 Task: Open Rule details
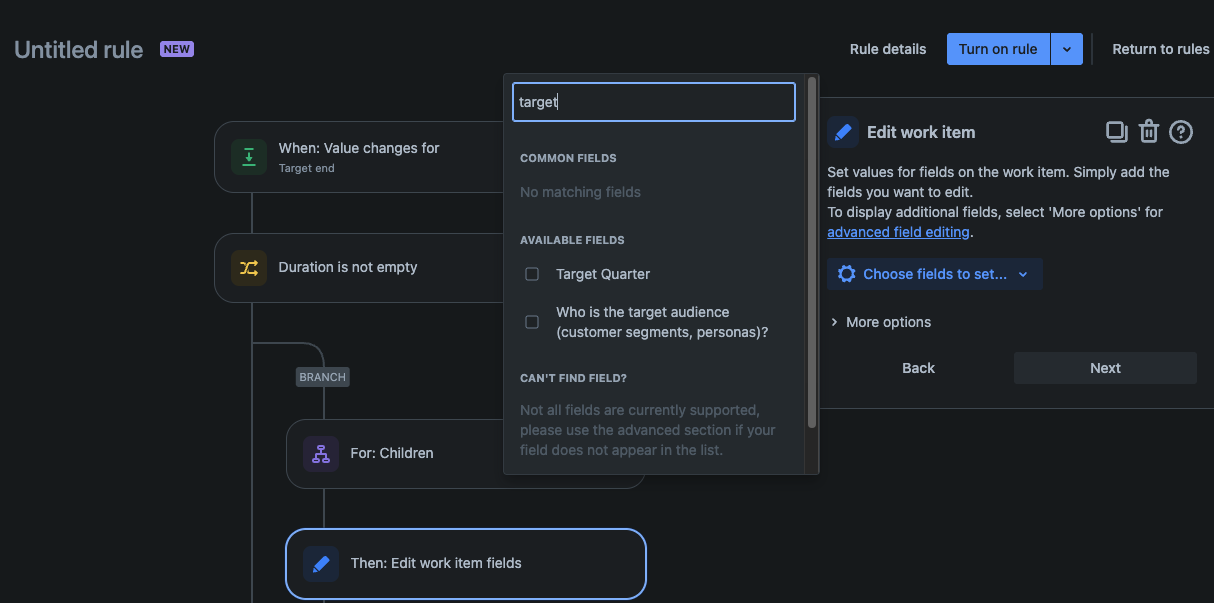pyautogui.click(x=887, y=48)
